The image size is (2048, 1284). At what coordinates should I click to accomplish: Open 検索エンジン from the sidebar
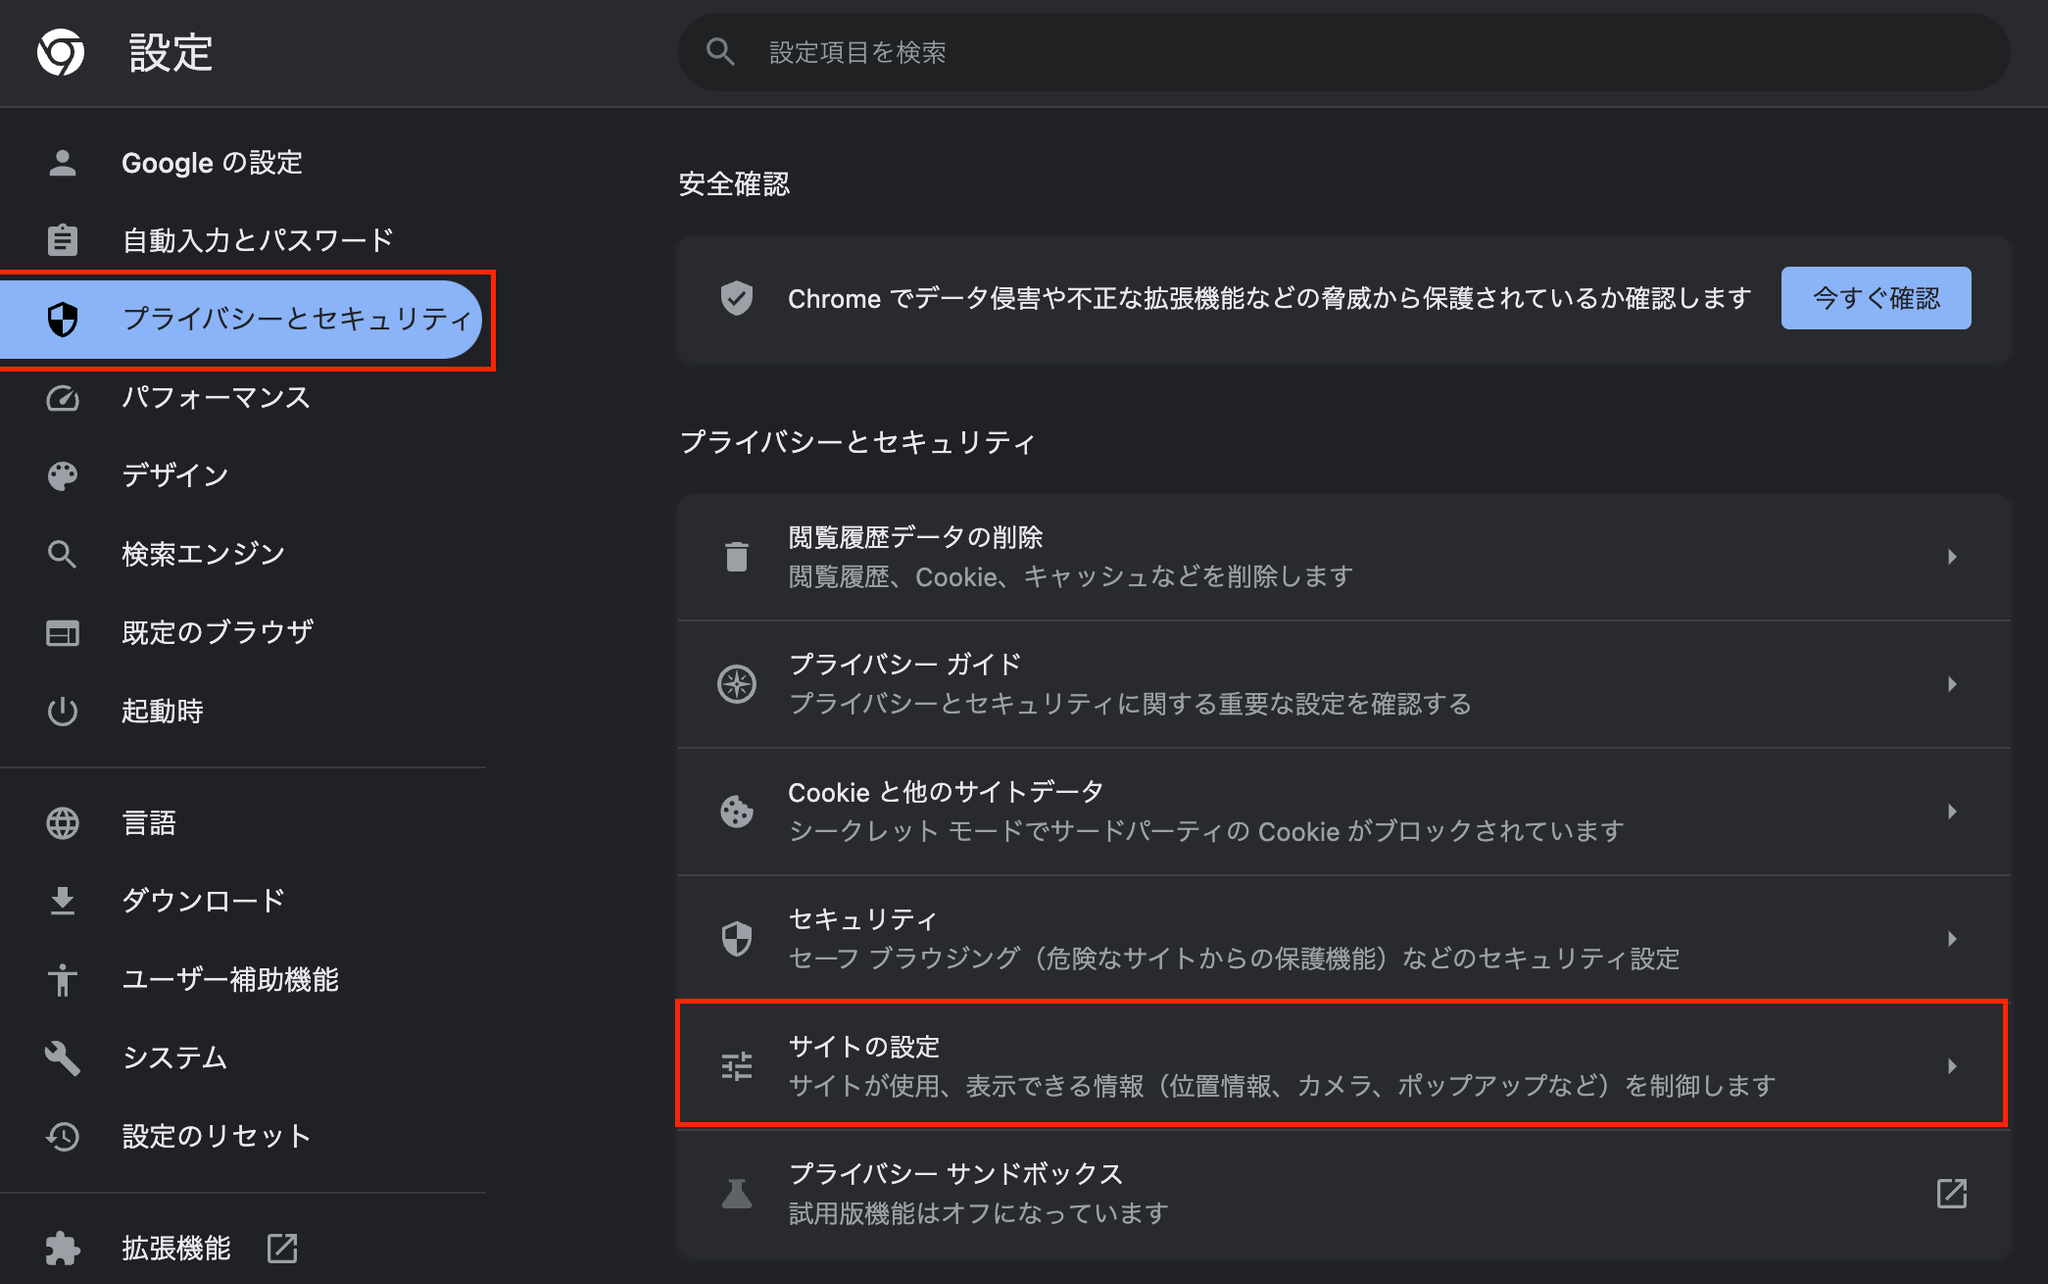click(x=202, y=553)
